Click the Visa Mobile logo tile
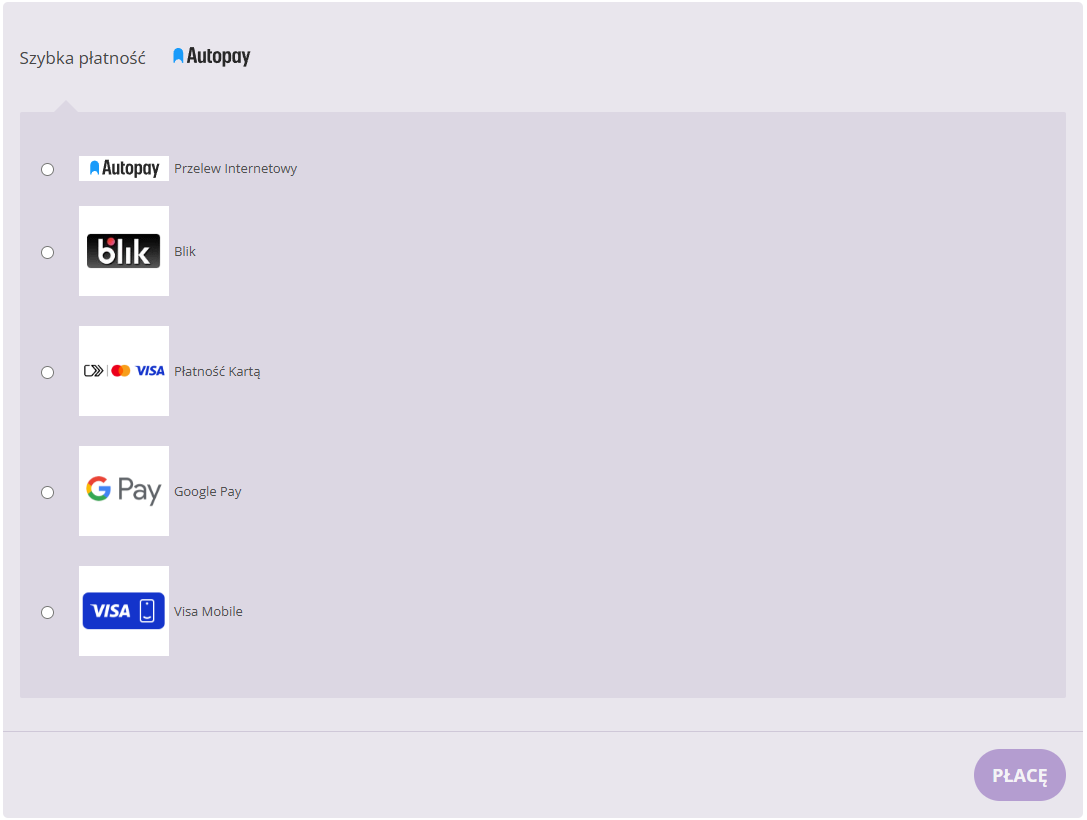This screenshot has width=1087, height=820. coord(124,611)
